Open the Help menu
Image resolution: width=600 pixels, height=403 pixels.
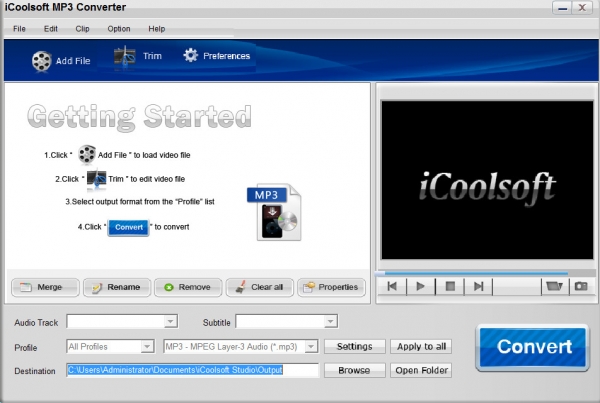(x=157, y=29)
